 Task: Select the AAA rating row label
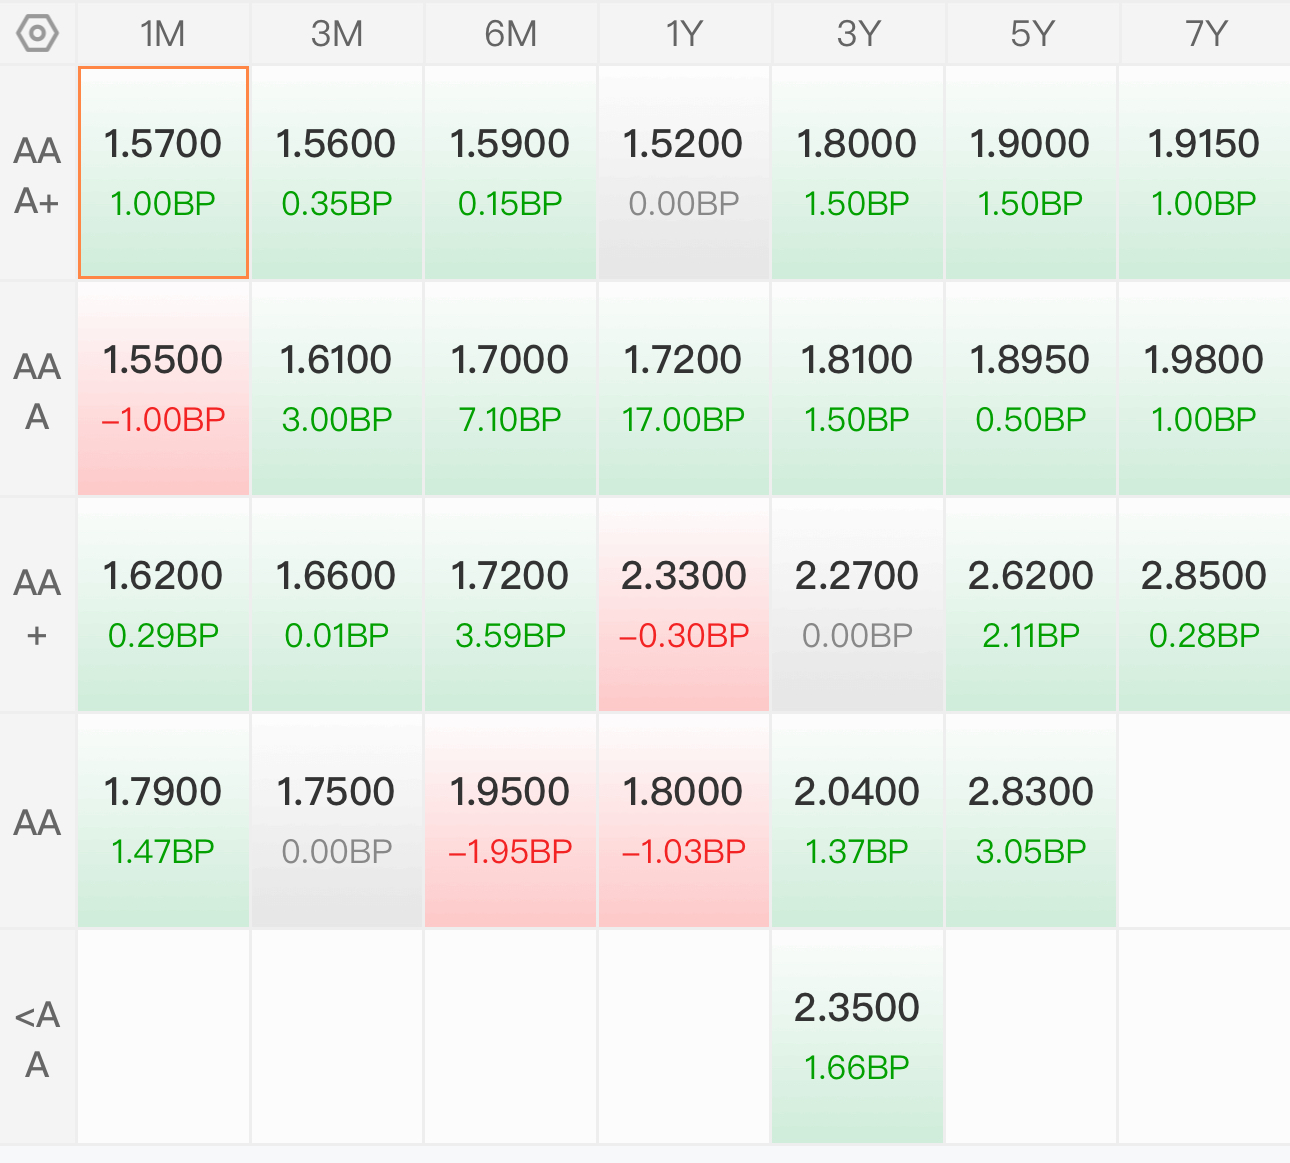(x=38, y=390)
